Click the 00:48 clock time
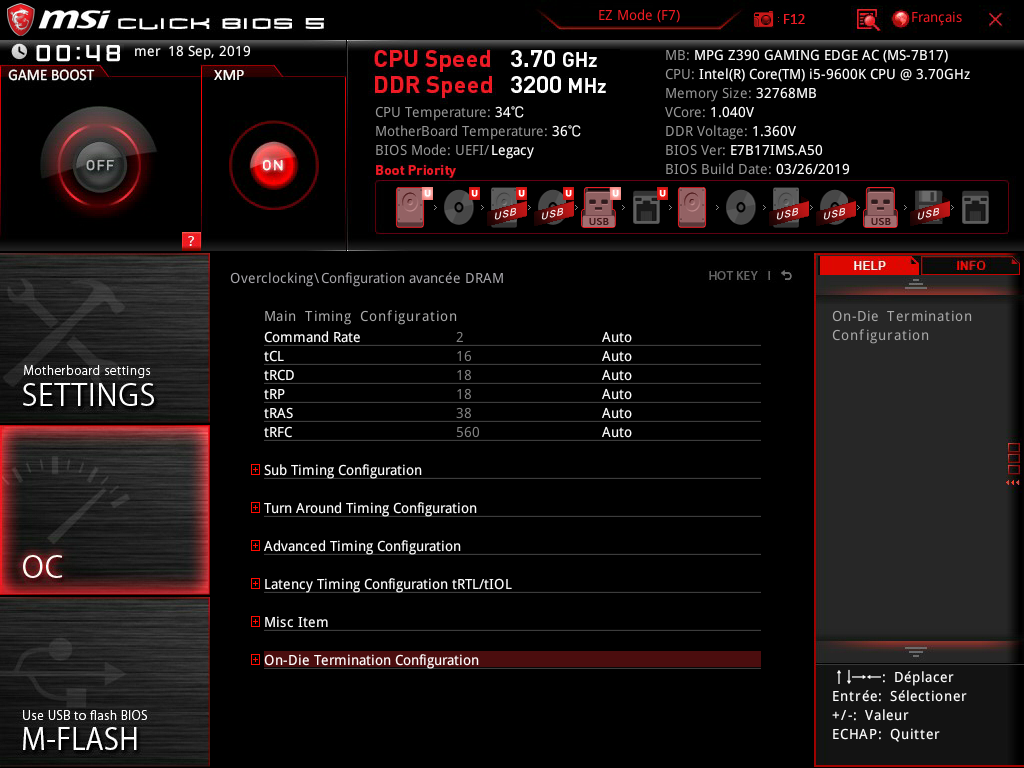Screen dimensions: 1024x768 tap(78, 53)
